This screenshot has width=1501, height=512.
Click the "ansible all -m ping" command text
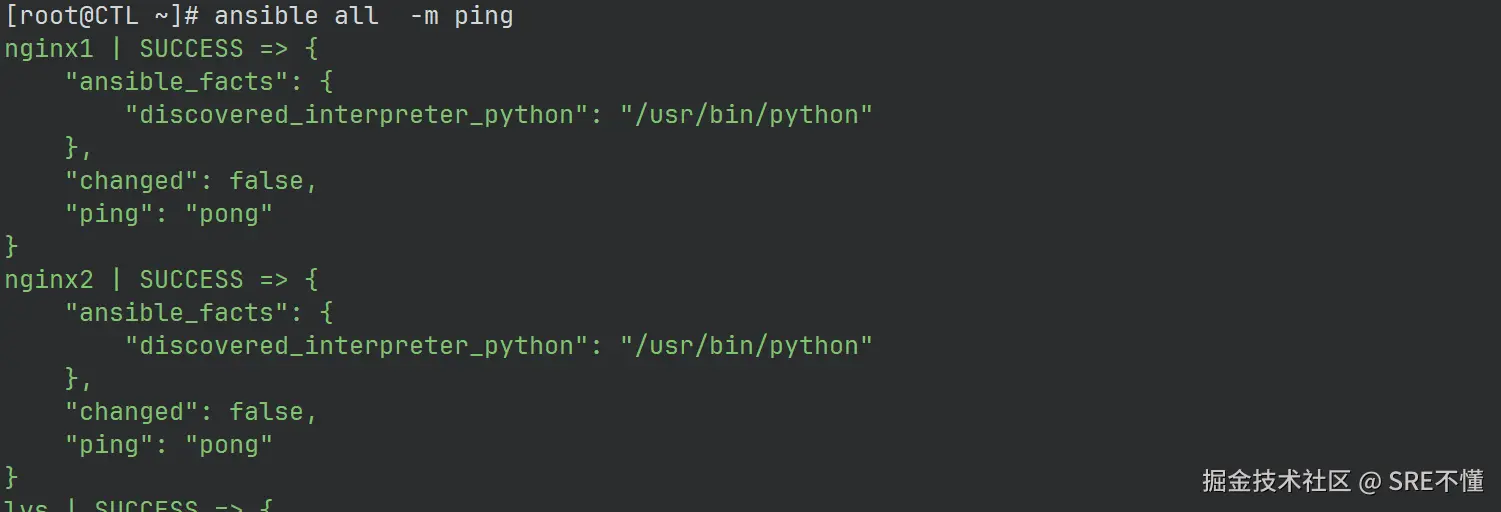(363, 16)
